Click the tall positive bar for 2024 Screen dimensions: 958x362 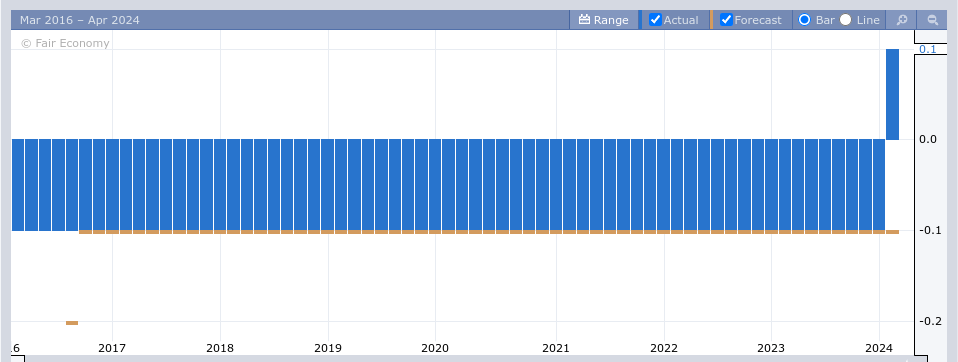click(x=892, y=95)
